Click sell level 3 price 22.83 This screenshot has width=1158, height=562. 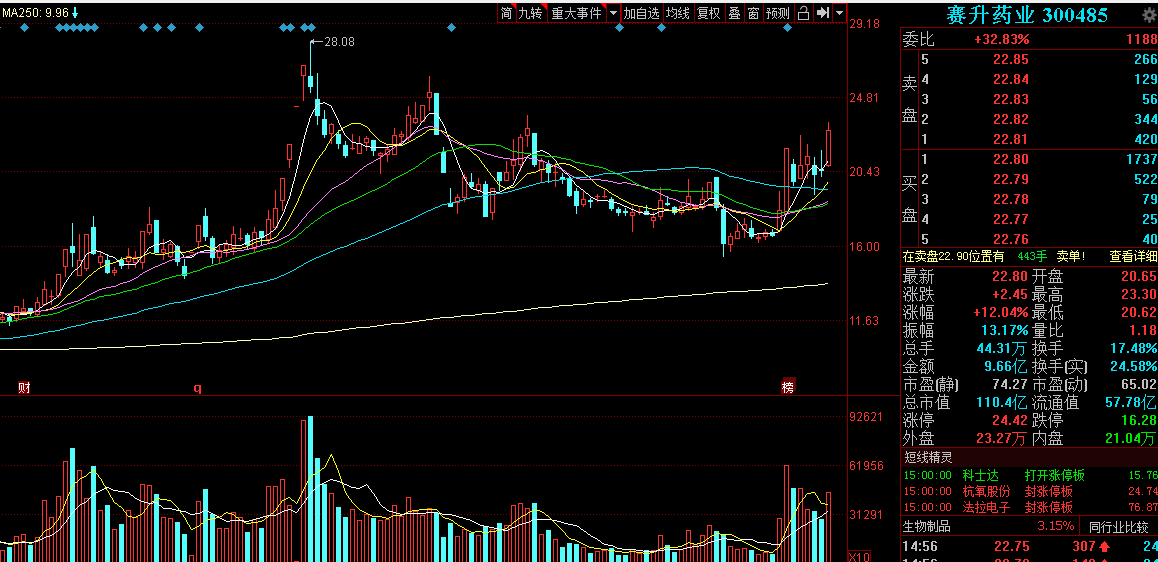[1011, 99]
